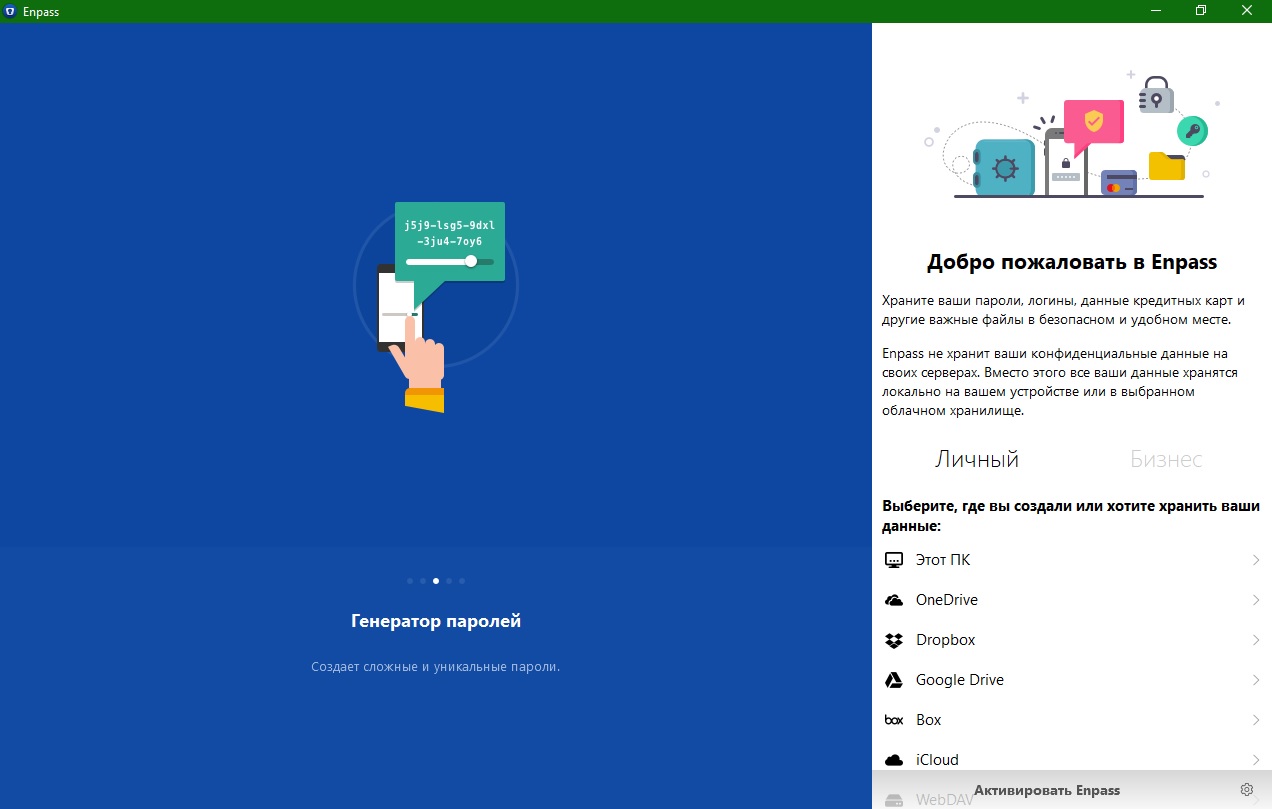The image size is (1272, 809).
Task: Expand the OneDrive row chevron
Action: click(x=1256, y=600)
